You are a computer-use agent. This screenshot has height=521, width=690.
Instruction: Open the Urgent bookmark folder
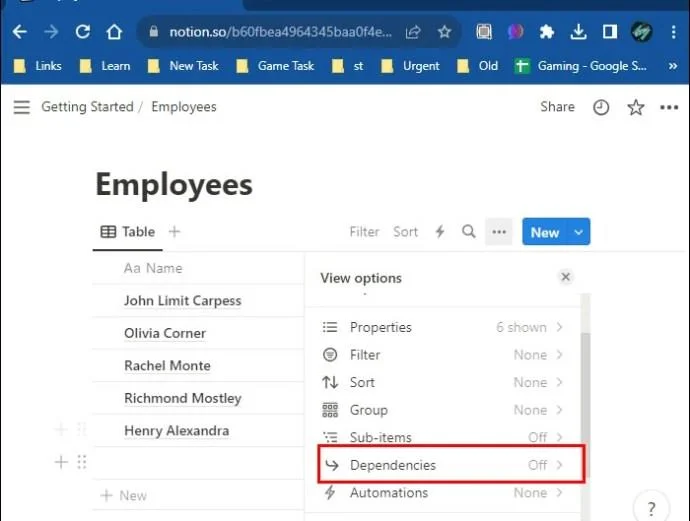[410, 66]
